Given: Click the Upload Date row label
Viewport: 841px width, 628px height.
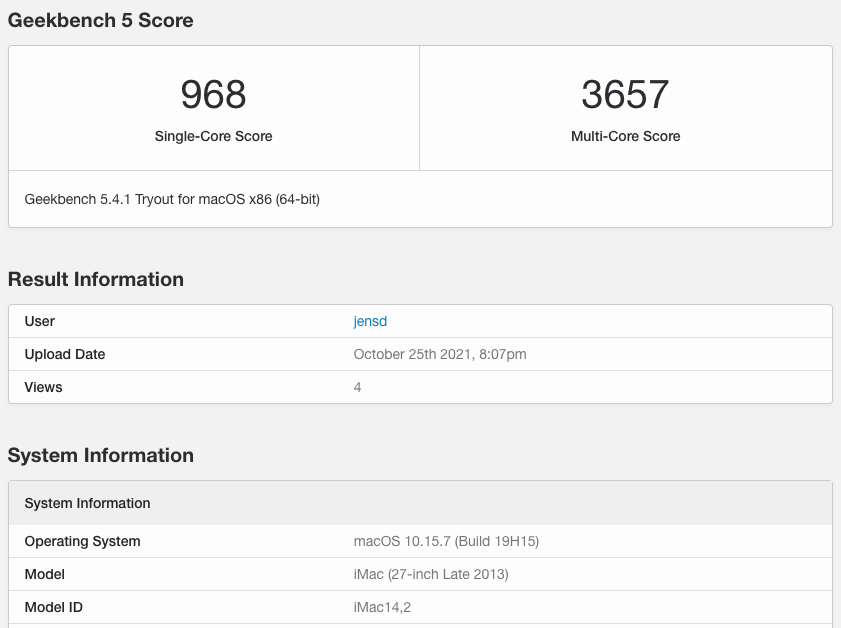Looking at the screenshot, I should 65,354.
